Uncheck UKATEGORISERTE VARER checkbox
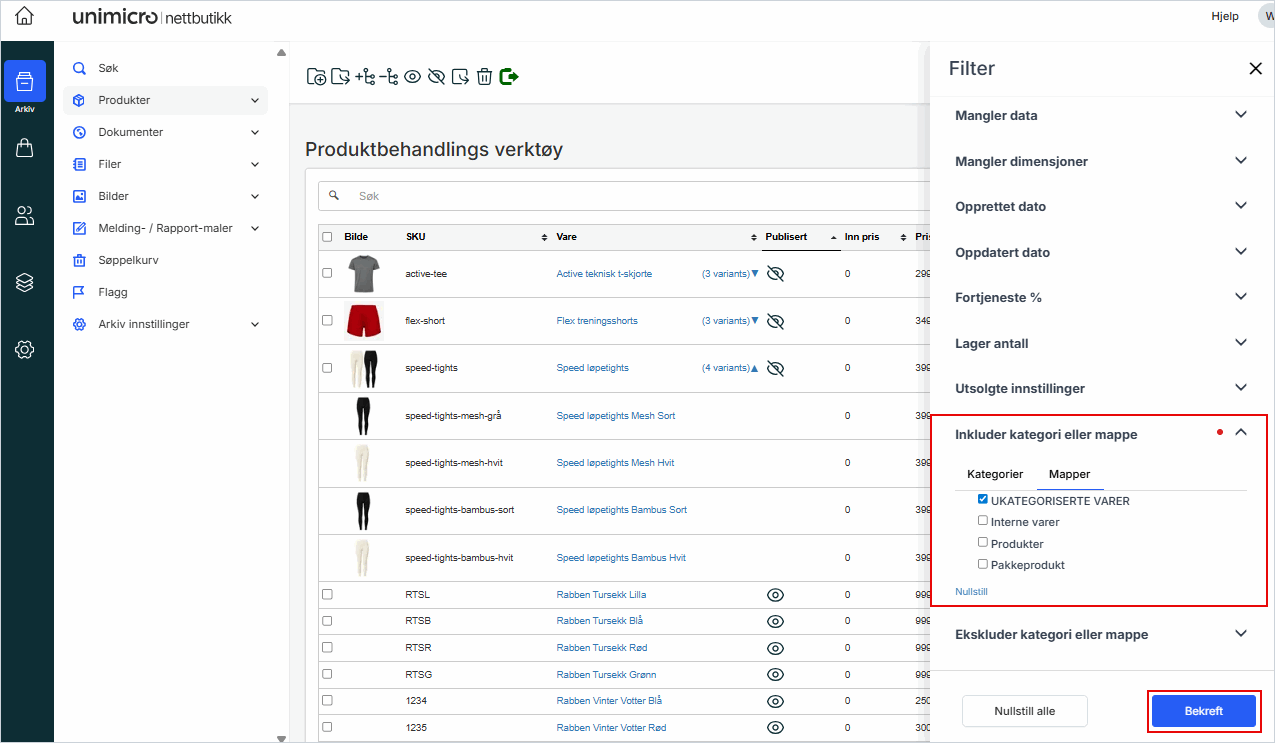The image size is (1275, 743). [983, 500]
